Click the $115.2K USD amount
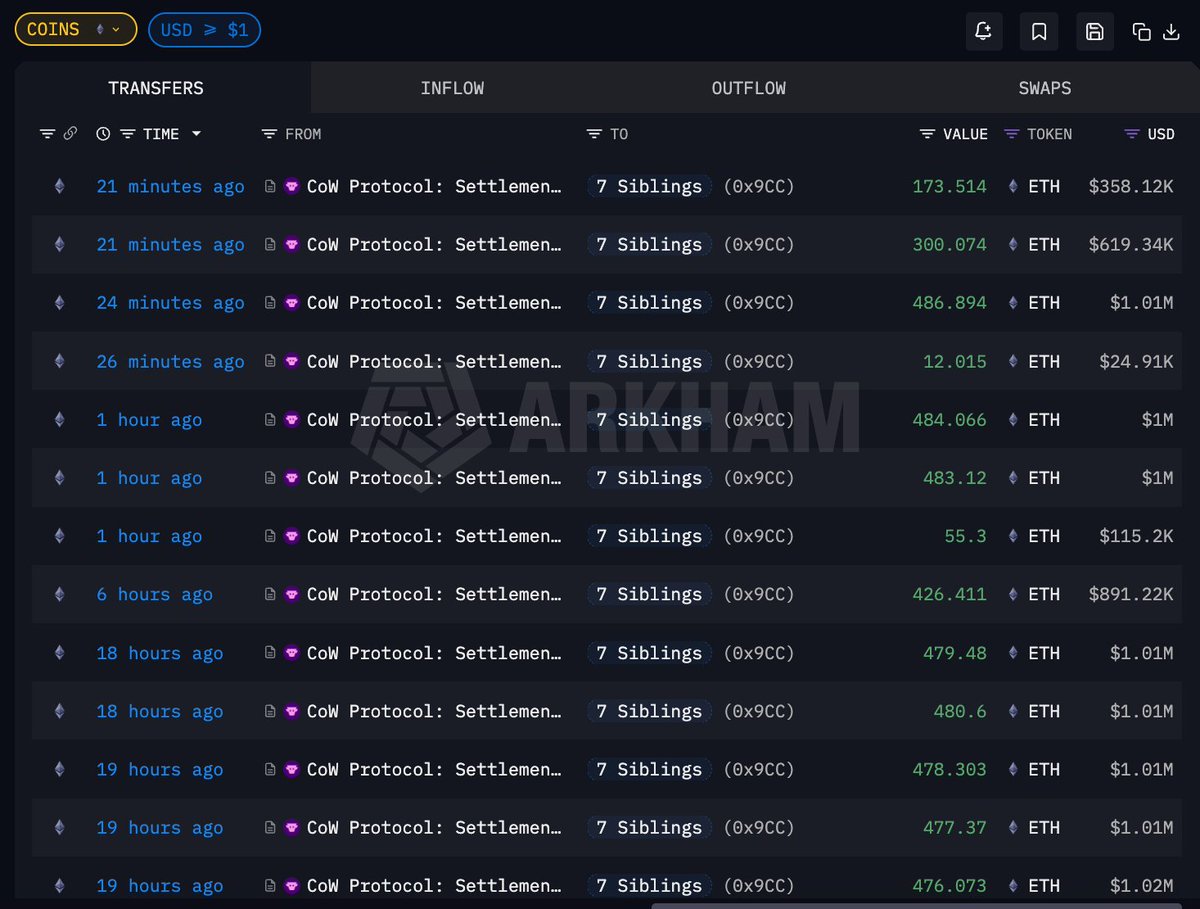Image resolution: width=1200 pixels, height=909 pixels. [1136, 536]
